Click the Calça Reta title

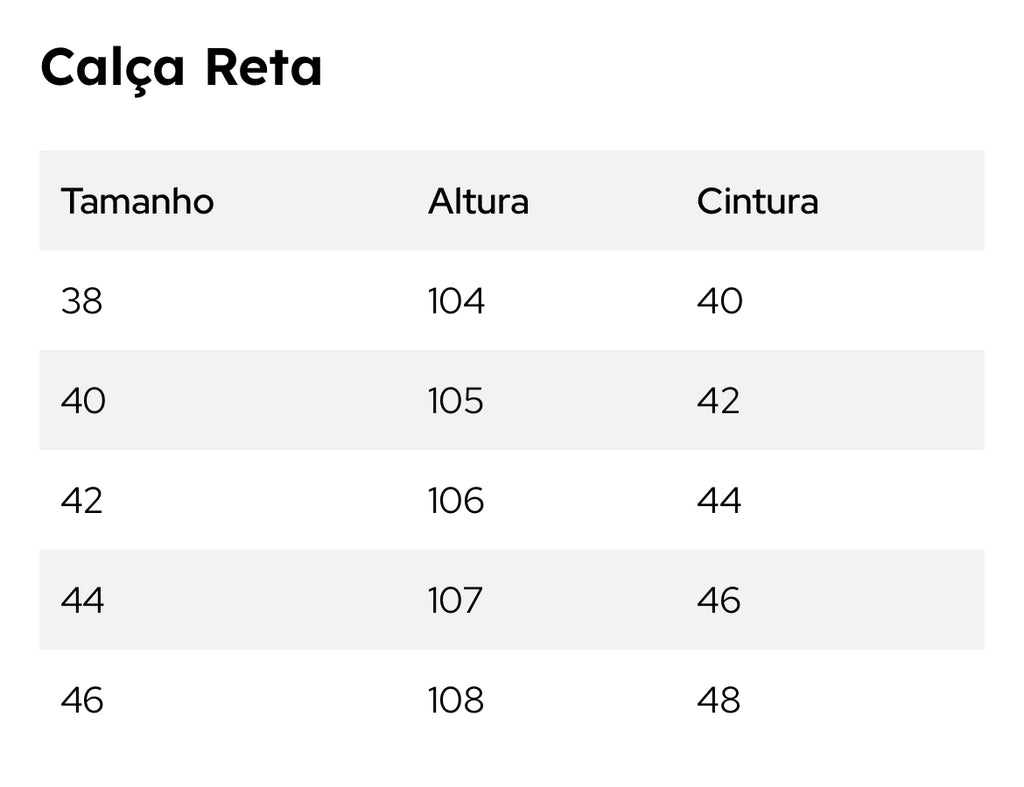coord(181,68)
